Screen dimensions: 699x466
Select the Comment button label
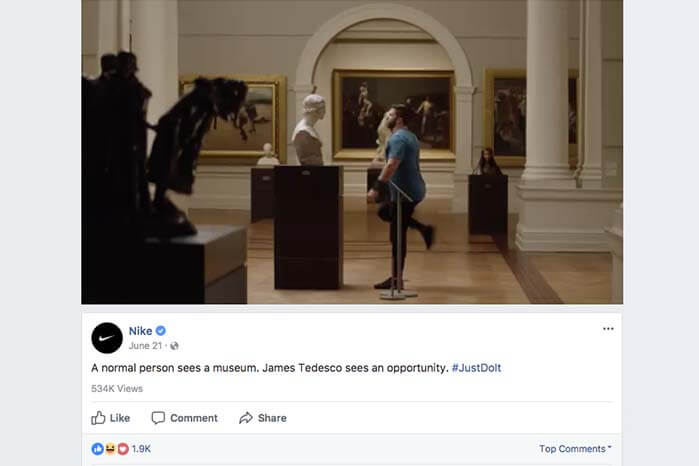point(194,418)
